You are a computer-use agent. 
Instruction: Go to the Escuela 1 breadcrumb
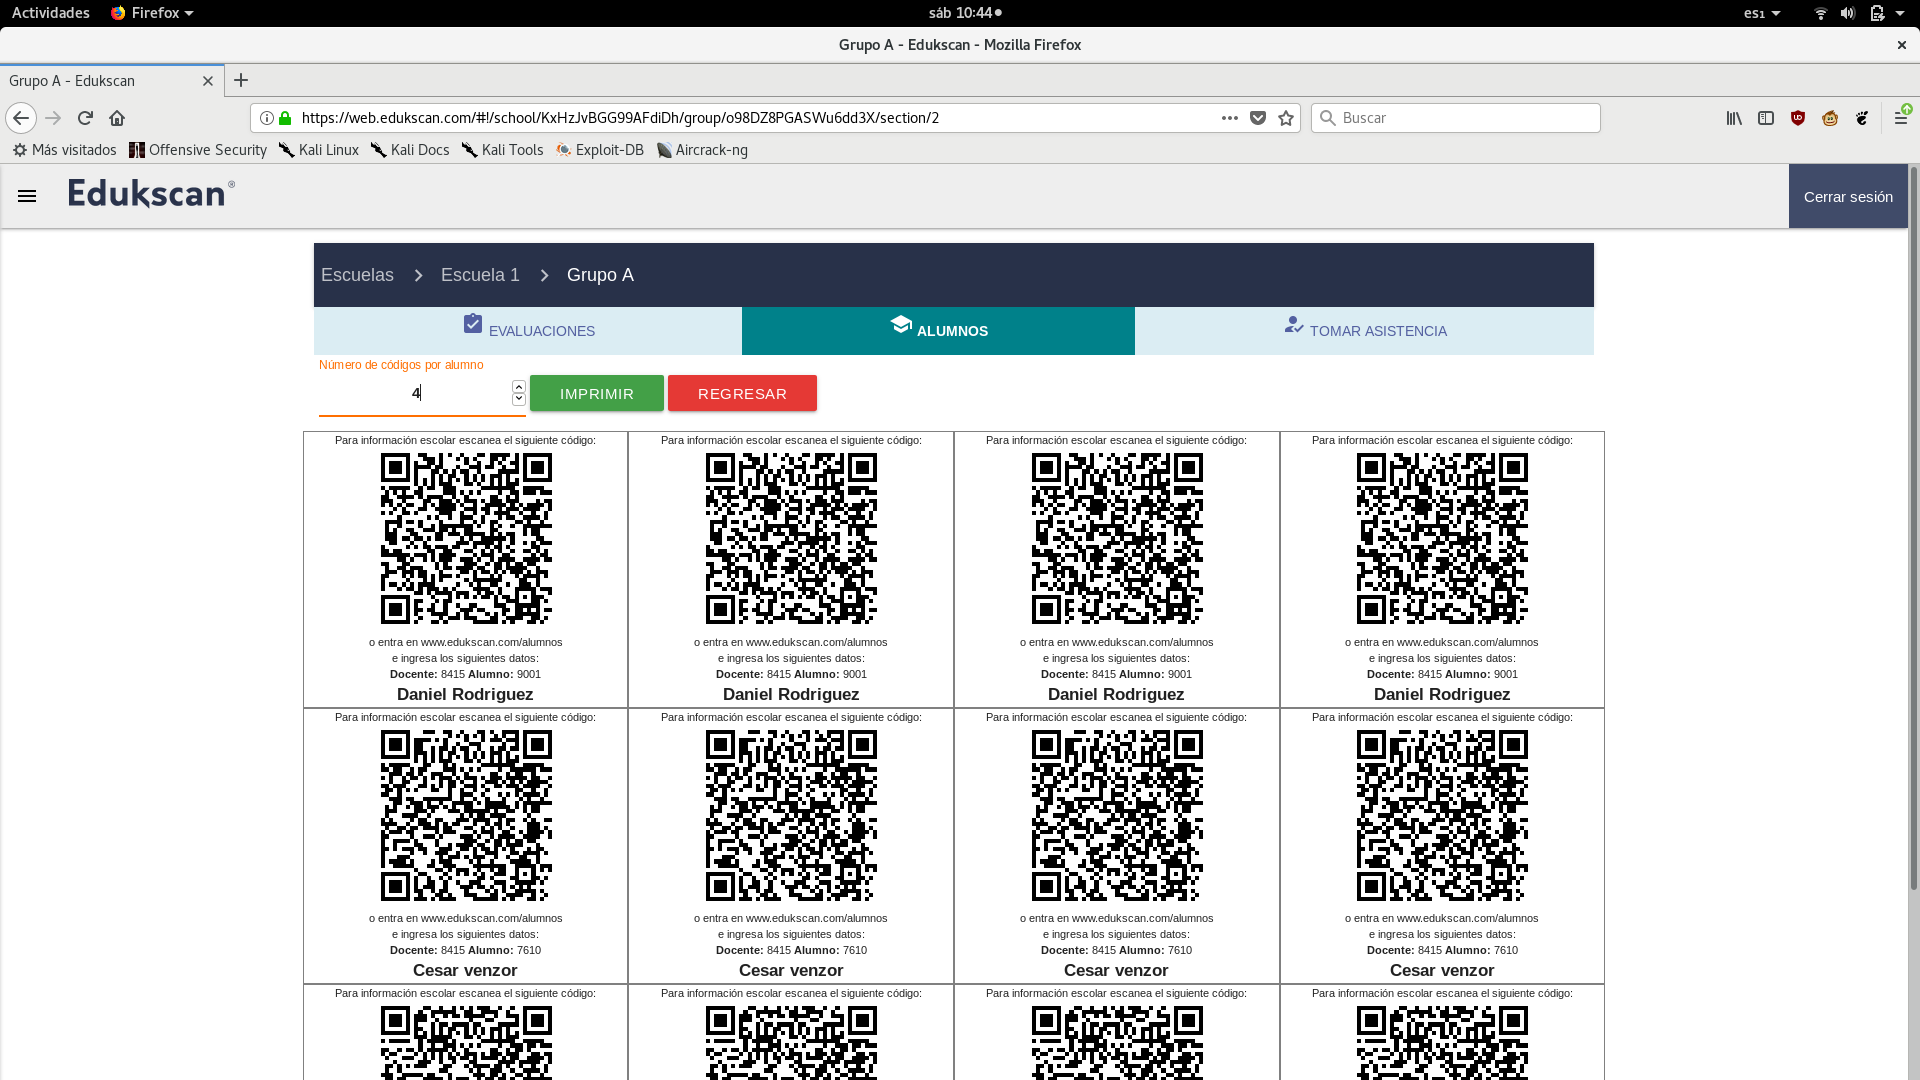point(480,275)
